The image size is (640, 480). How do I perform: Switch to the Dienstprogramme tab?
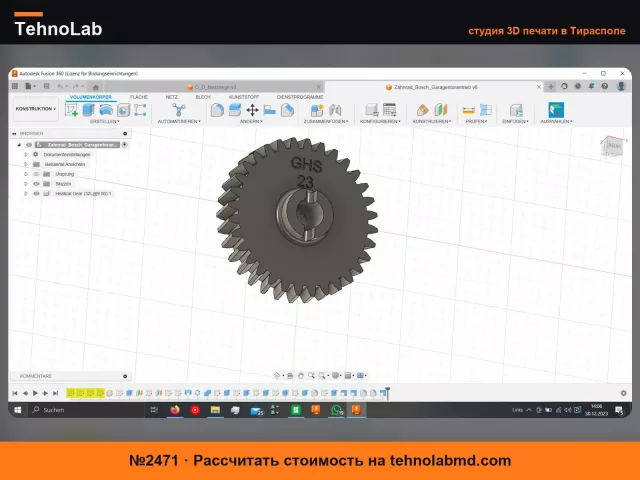pos(300,97)
